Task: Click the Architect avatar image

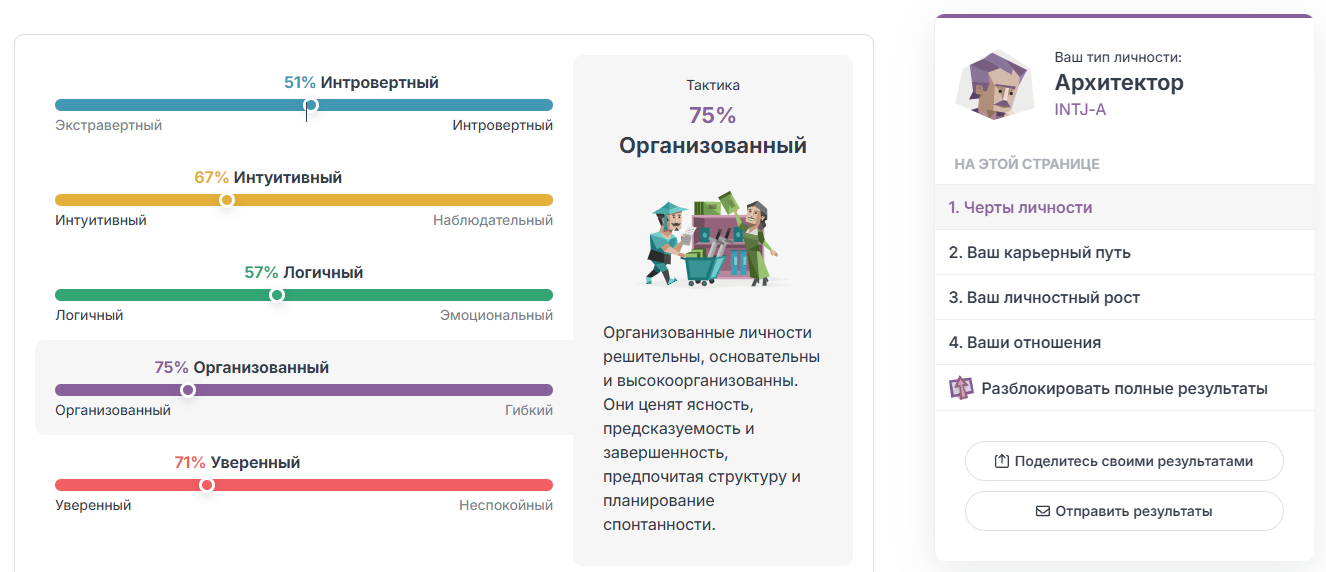Action: 995,83
